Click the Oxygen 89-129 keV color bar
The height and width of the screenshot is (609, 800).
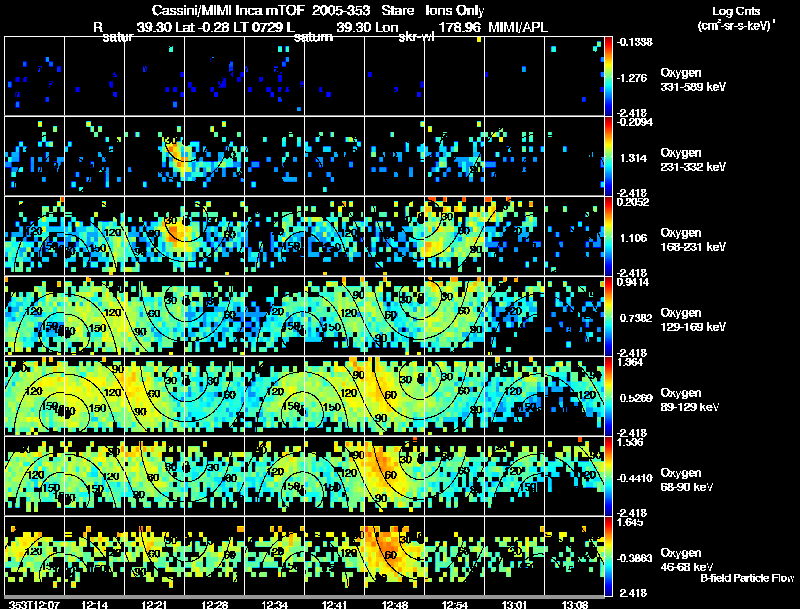pos(608,396)
